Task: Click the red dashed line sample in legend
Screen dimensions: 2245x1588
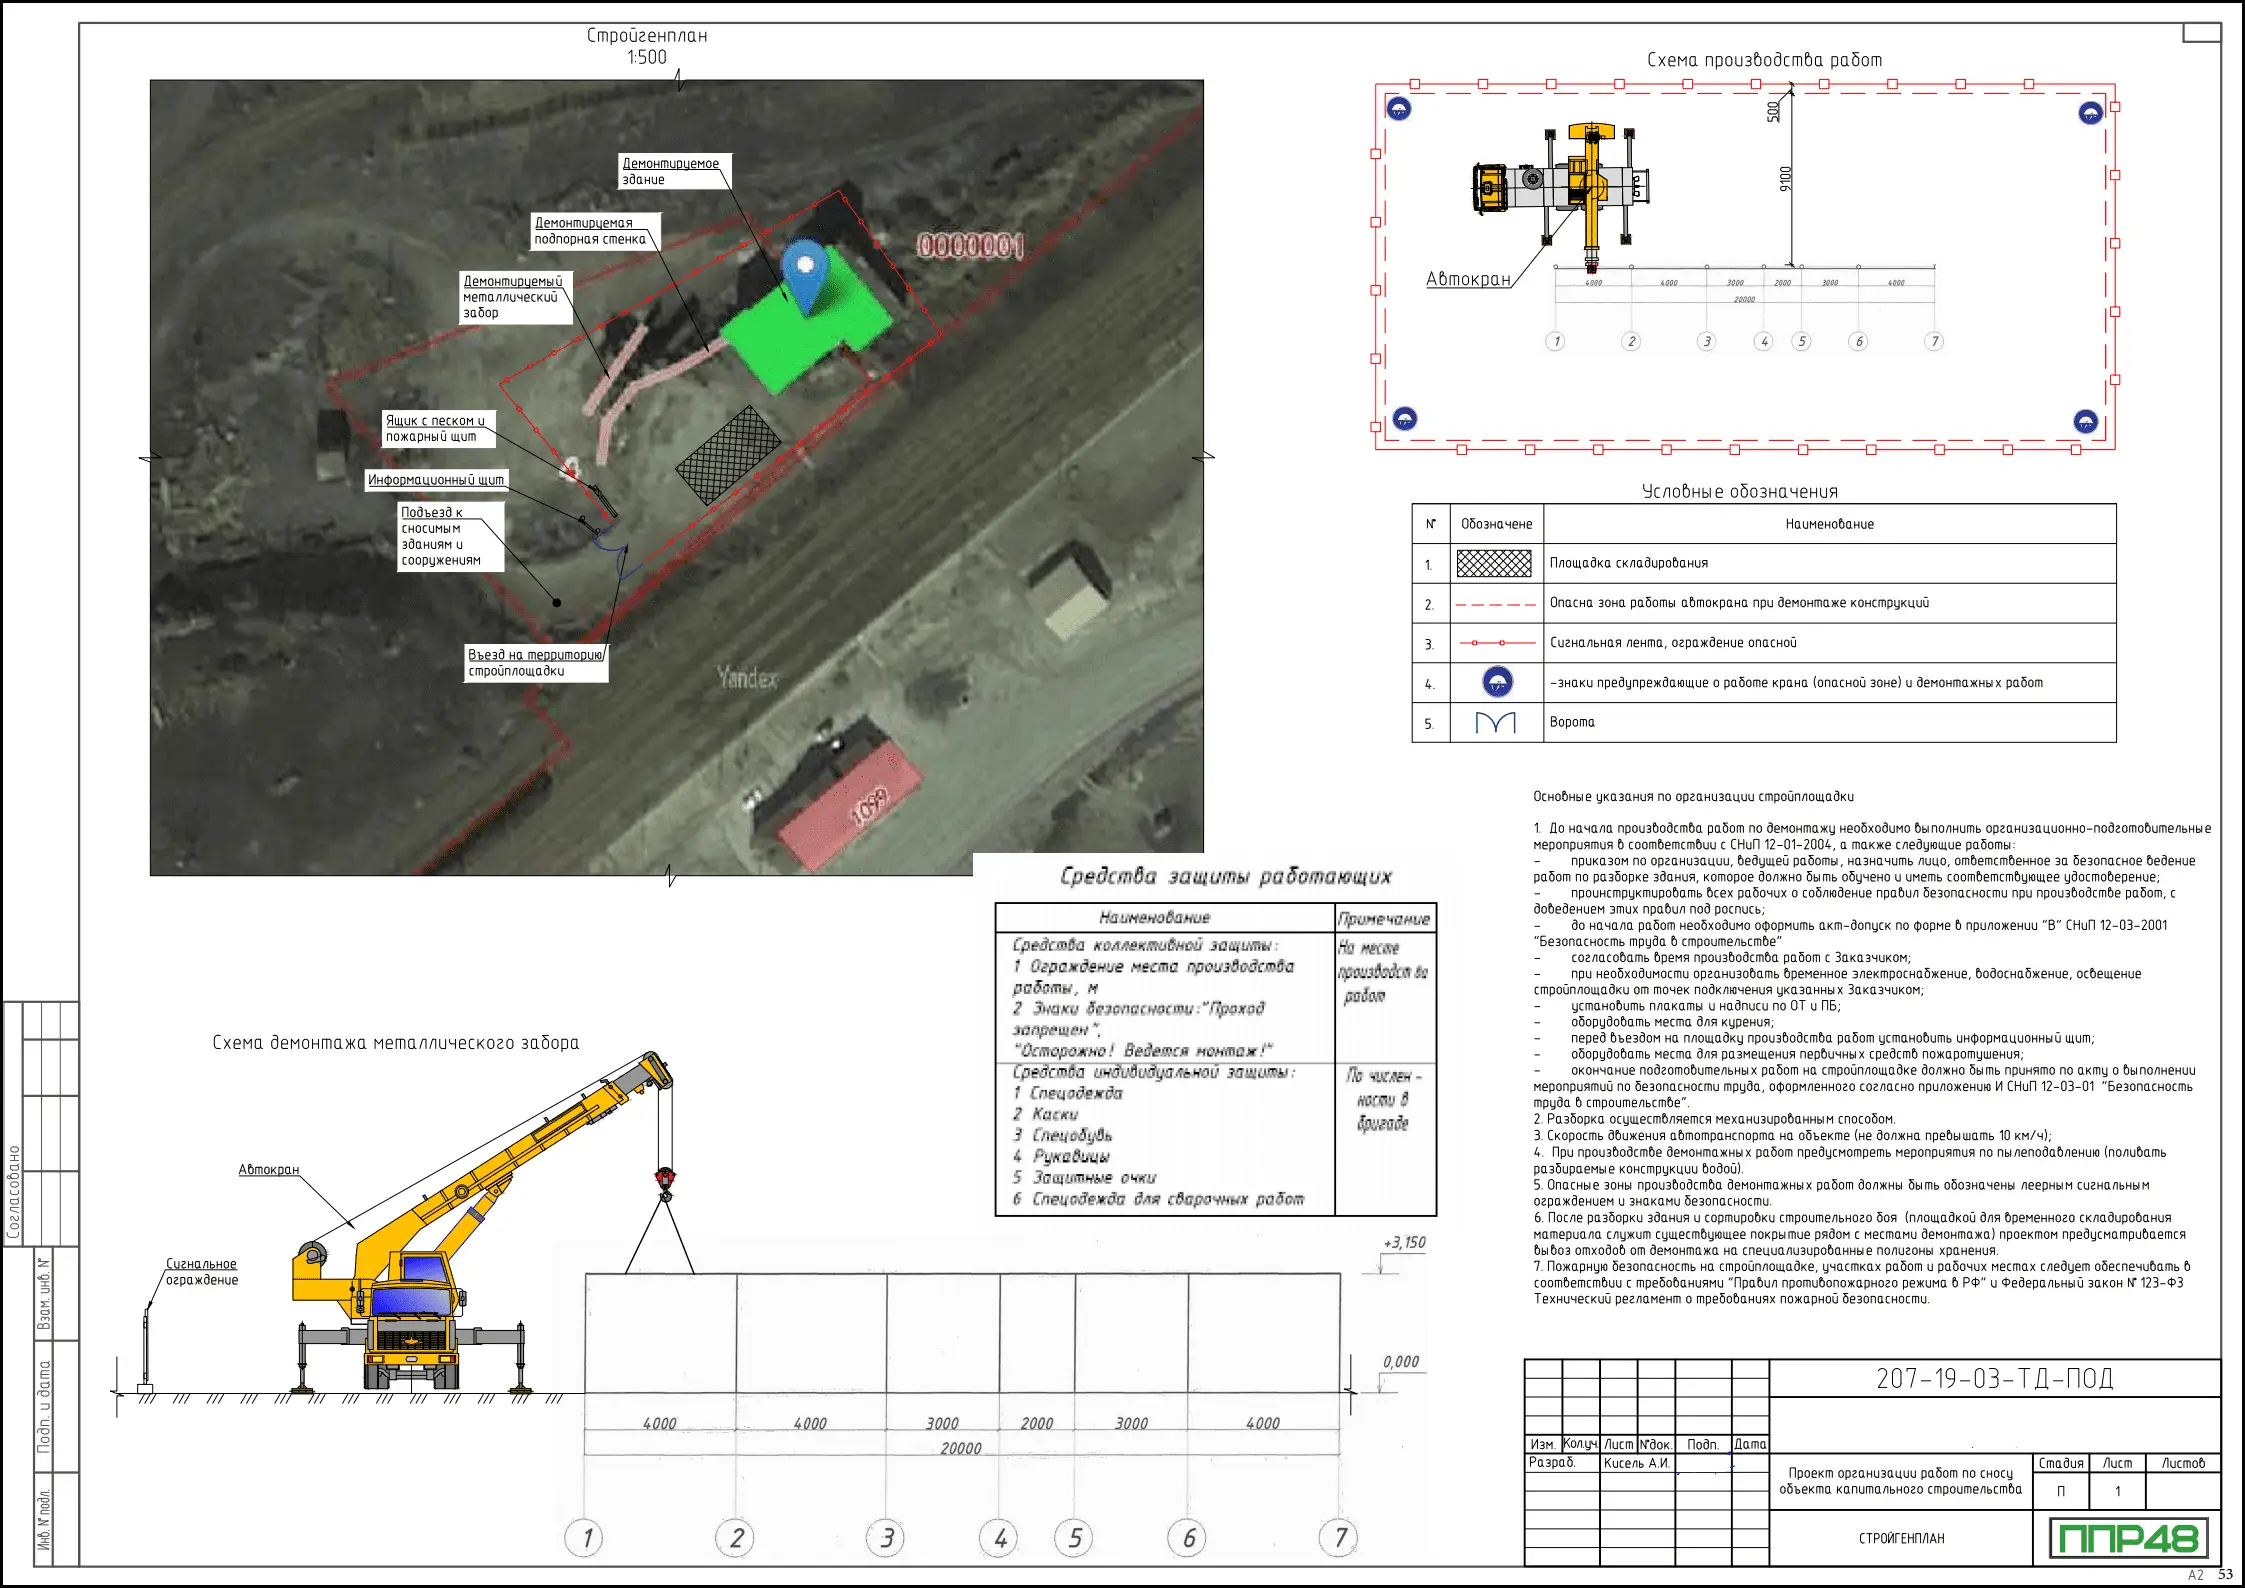Action: [x=1495, y=604]
